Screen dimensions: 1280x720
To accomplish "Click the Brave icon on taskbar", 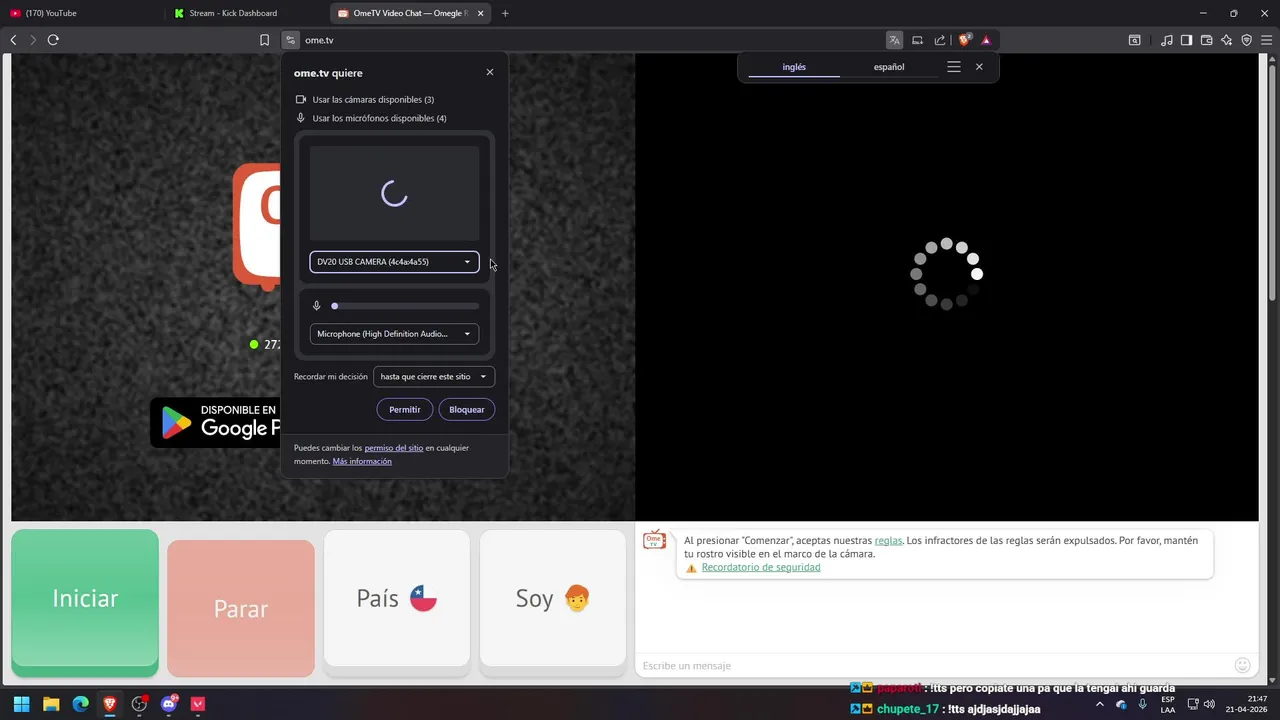I will 110,704.
